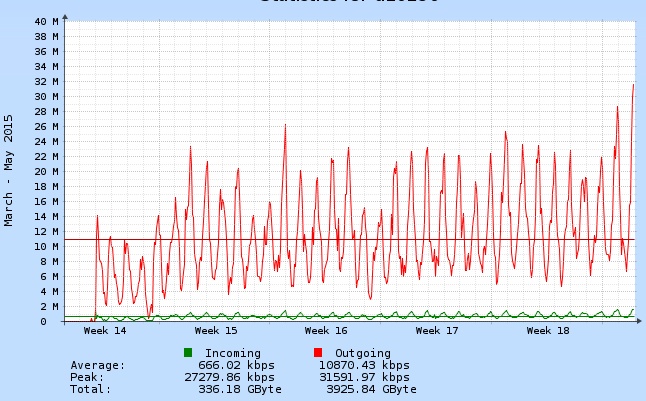Select the Peak row label
Image resolution: width=646 pixels, height=401 pixels.
[88, 377]
